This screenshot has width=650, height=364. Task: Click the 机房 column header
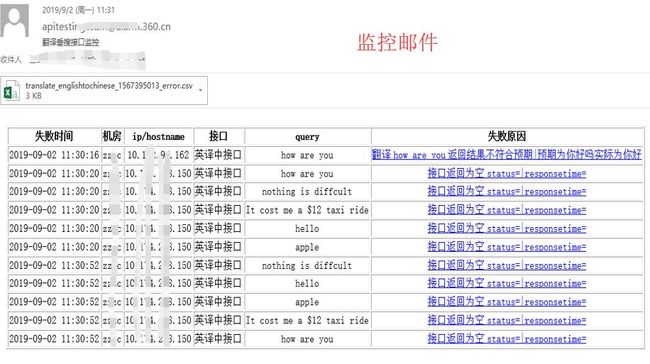pos(112,136)
